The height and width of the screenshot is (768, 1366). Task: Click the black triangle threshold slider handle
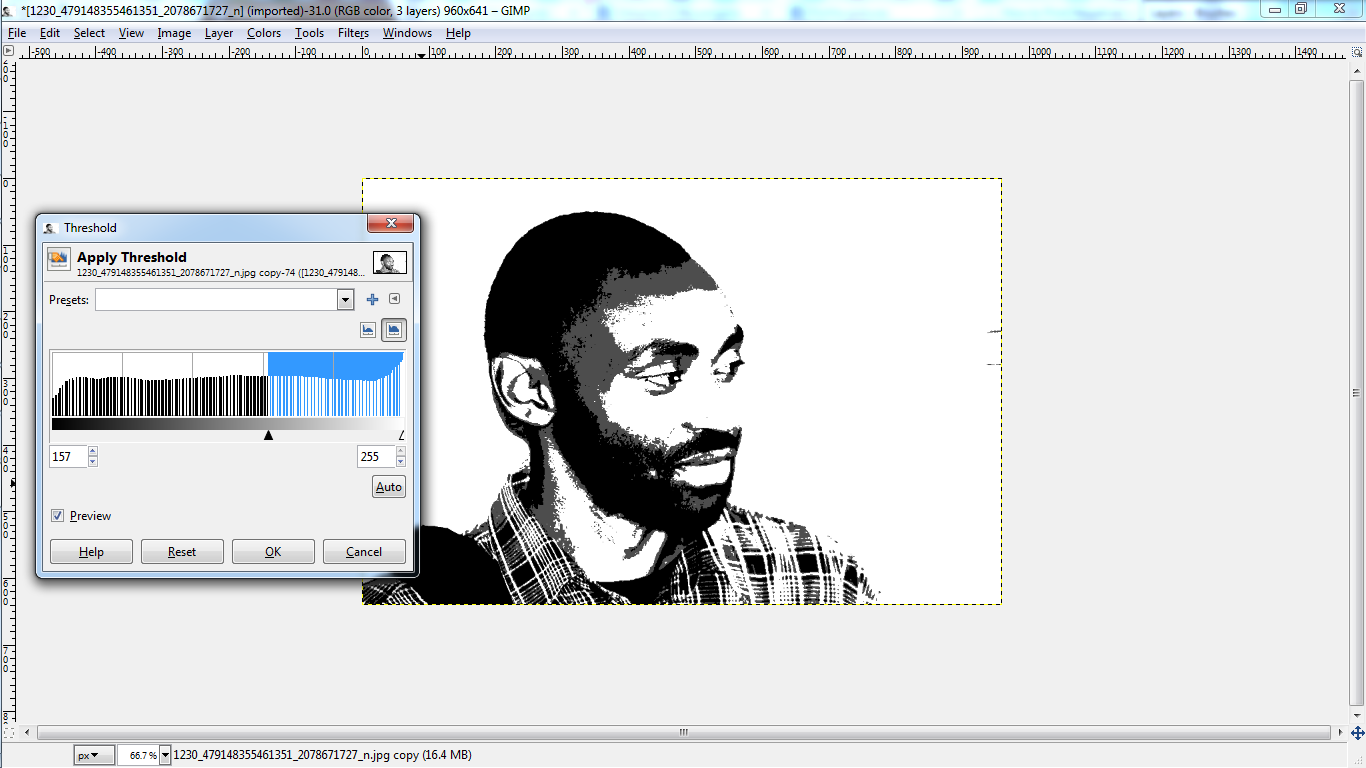tap(268, 435)
